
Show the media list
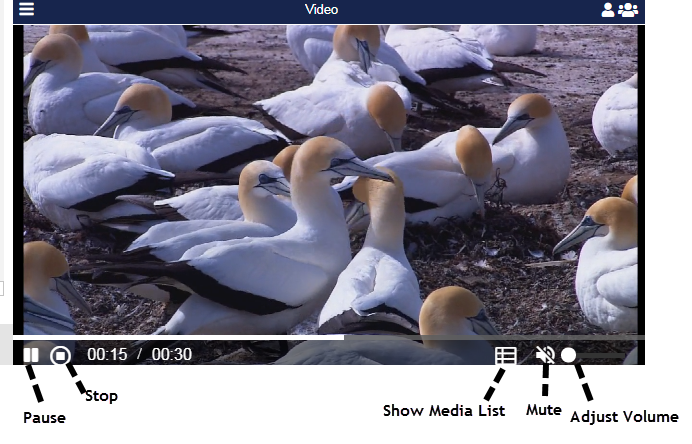505,355
